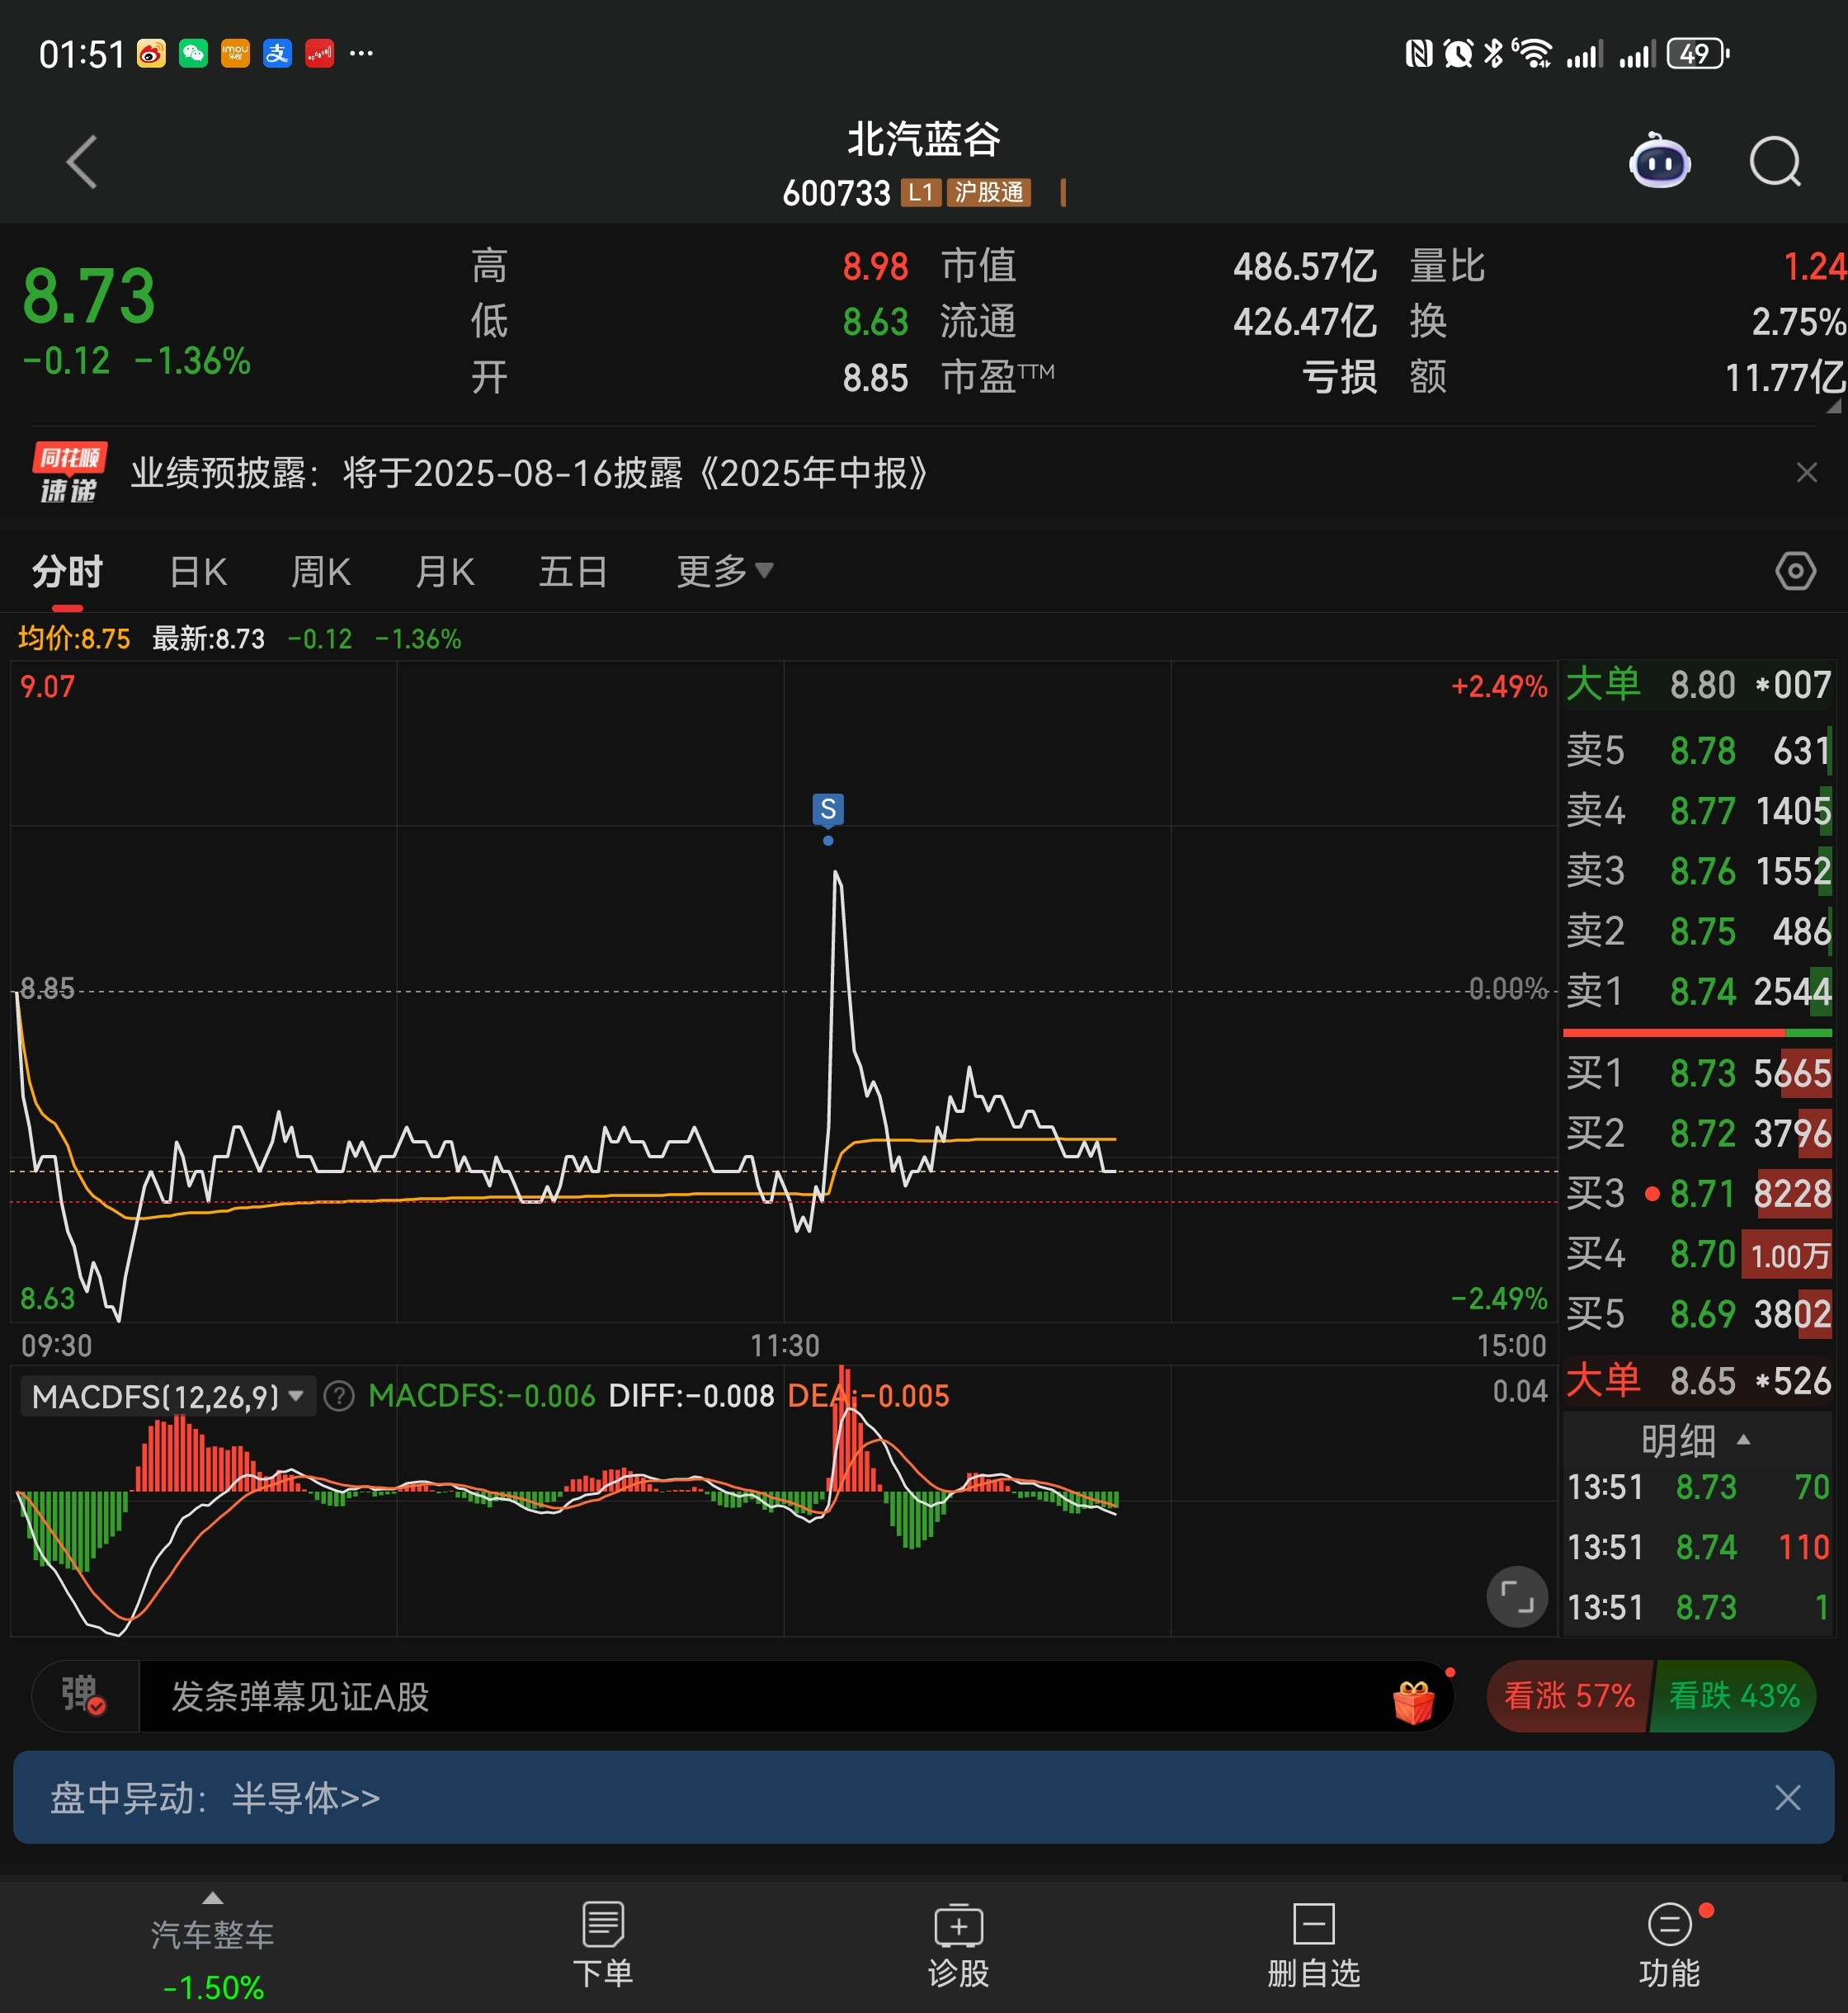Close the 业绩预披露 notice
This screenshot has height=2013, width=1848.
1806,472
